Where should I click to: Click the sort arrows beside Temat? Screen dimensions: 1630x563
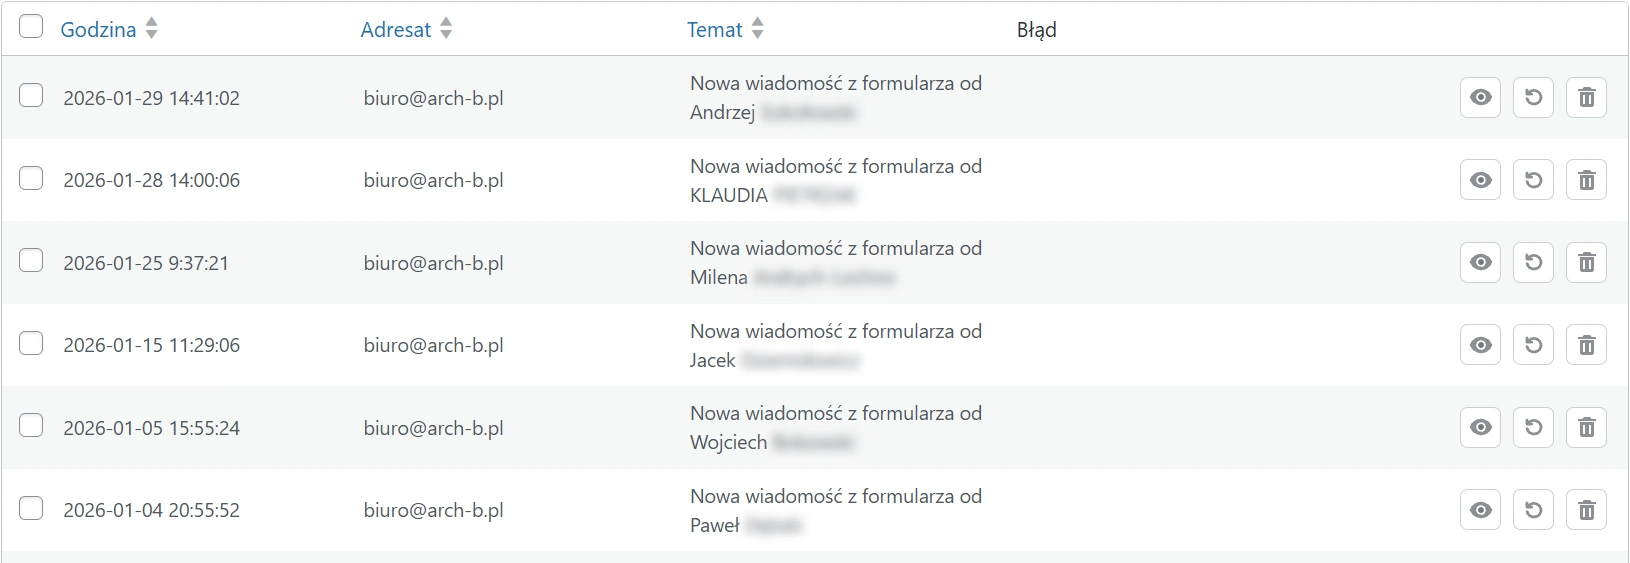pyautogui.click(x=758, y=29)
